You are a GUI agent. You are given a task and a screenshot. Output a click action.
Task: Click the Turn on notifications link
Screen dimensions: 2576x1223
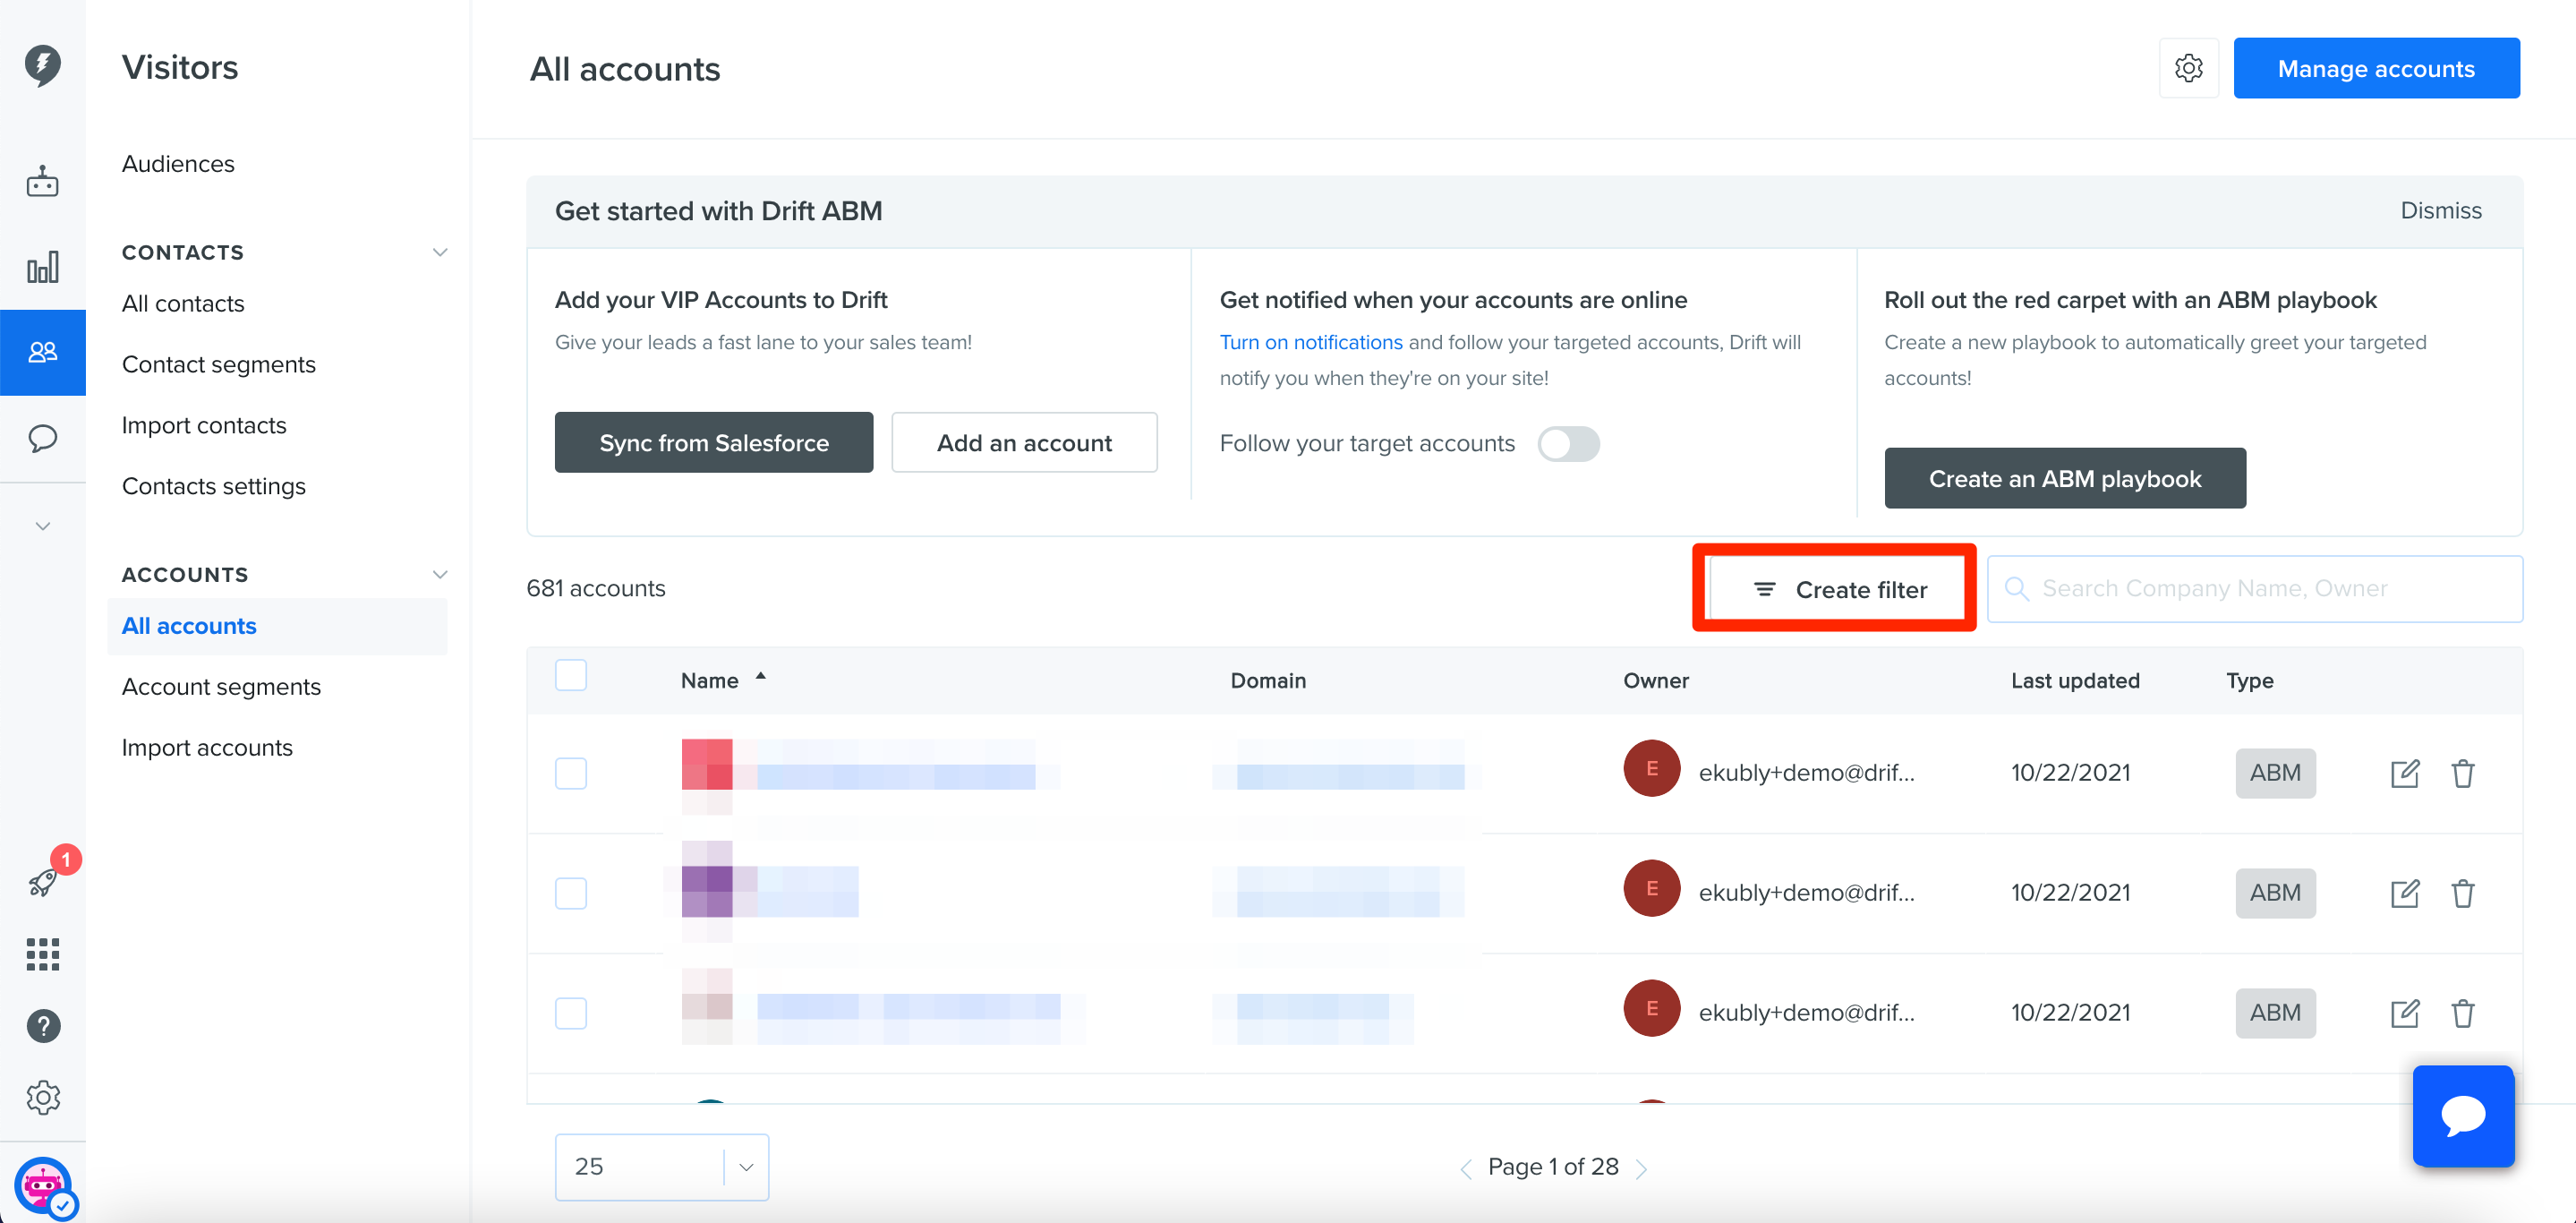pyautogui.click(x=1310, y=342)
